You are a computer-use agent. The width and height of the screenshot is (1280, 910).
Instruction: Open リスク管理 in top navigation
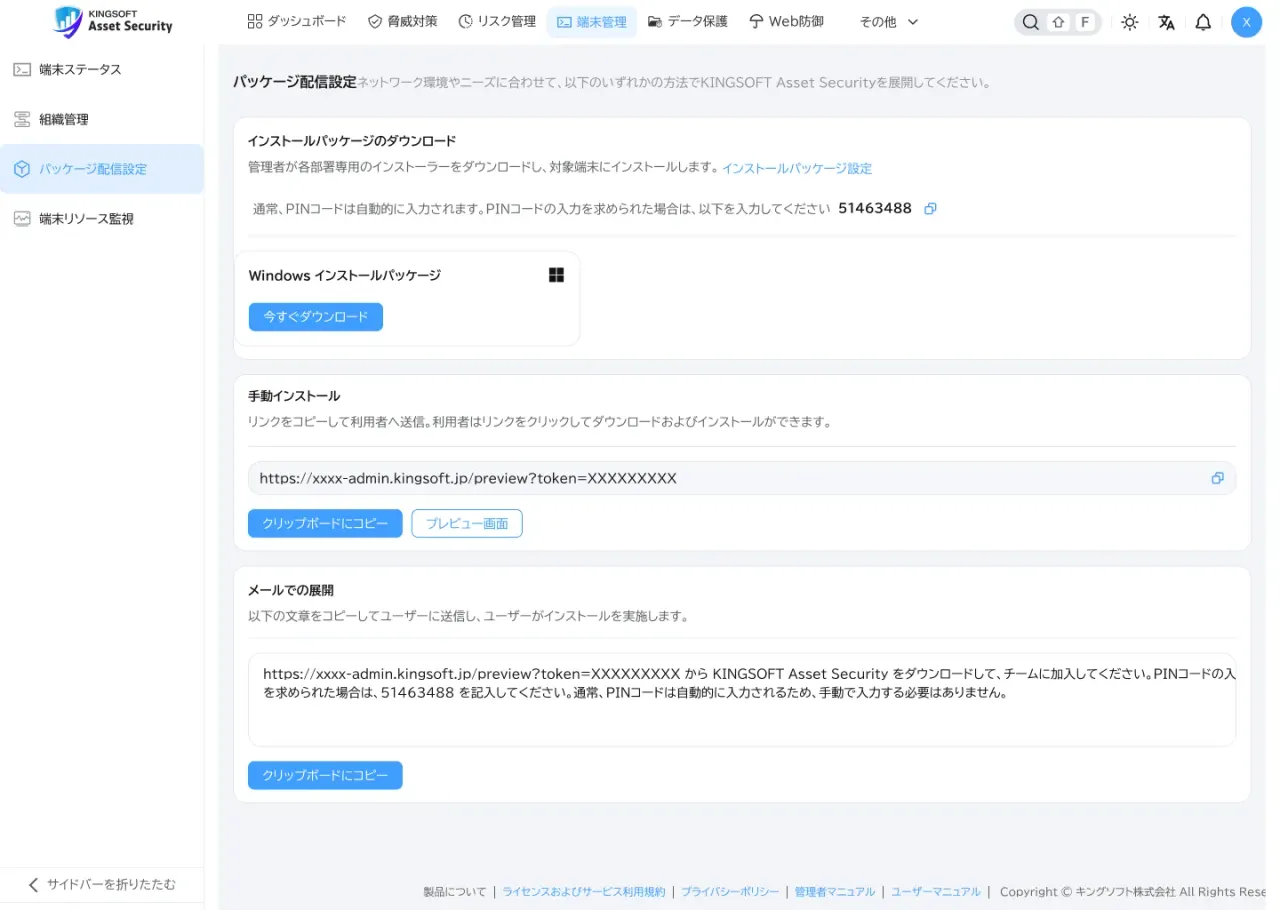497,21
